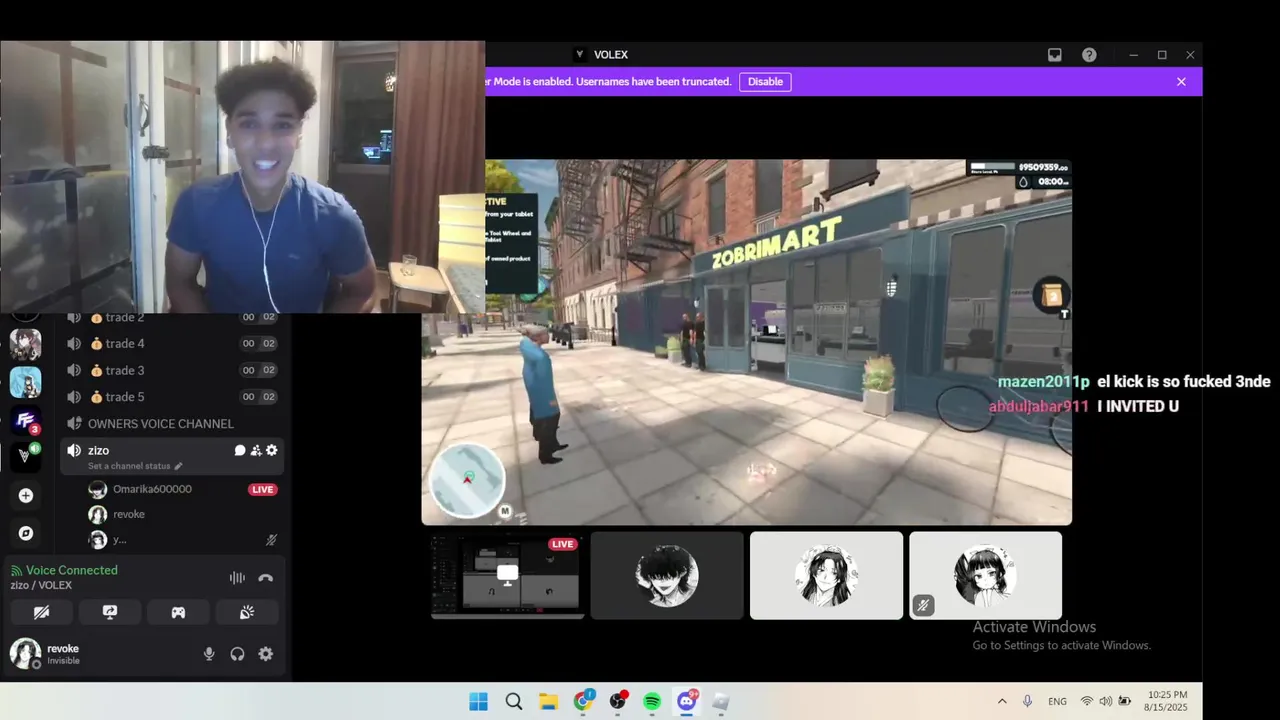Open the taskbar clock and date
Screen dimensions: 1280x720
[1167, 702]
